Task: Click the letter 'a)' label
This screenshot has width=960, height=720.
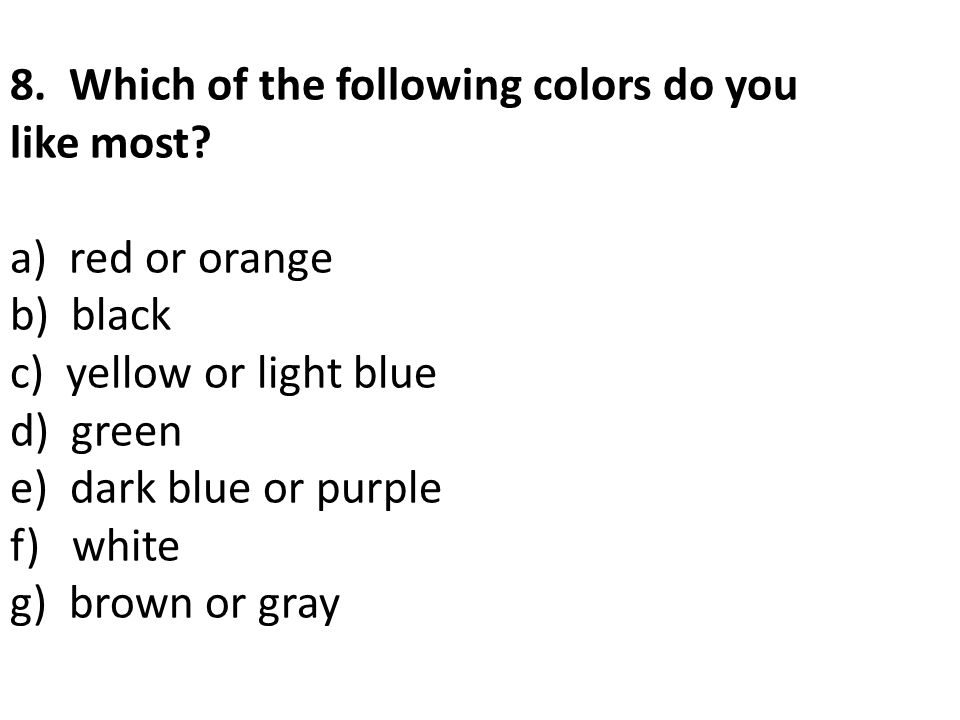Action: tap(28, 260)
